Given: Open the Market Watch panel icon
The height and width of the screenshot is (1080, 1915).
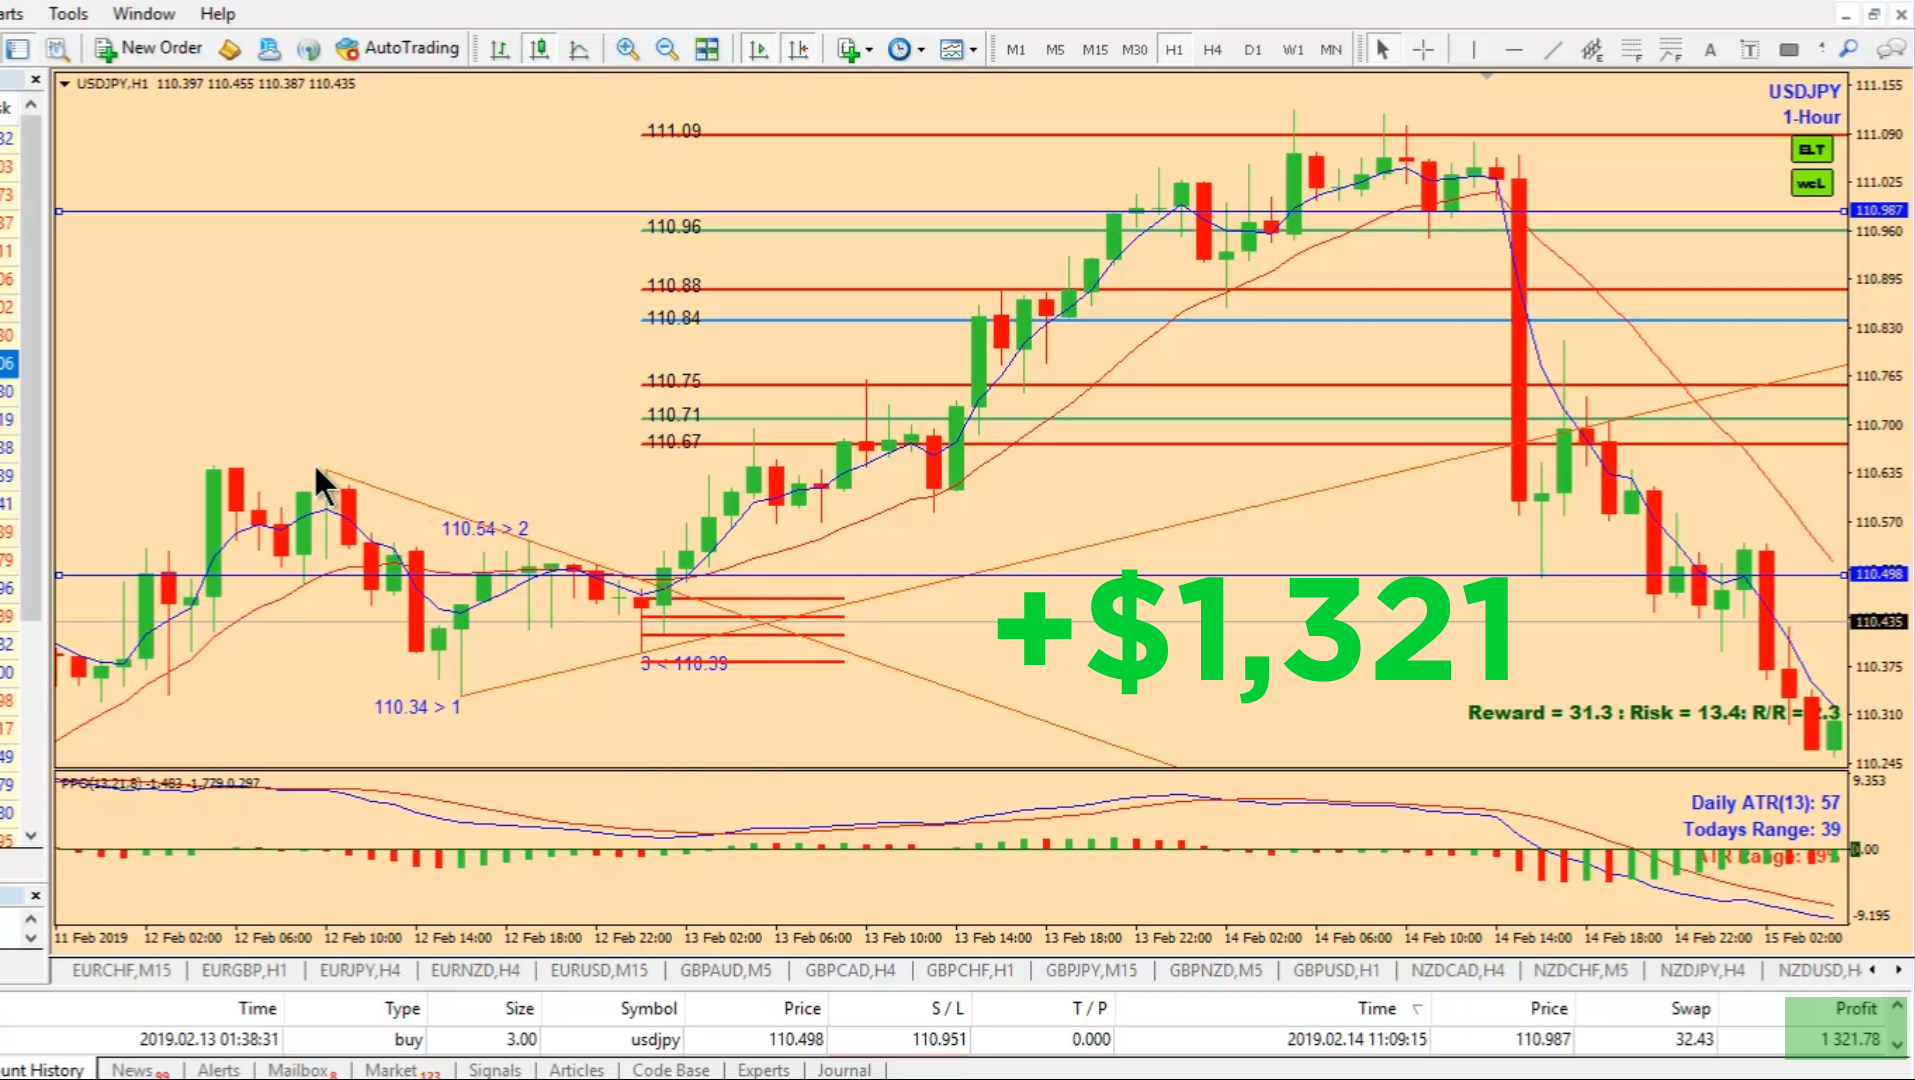Looking at the screenshot, I should click(18, 49).
